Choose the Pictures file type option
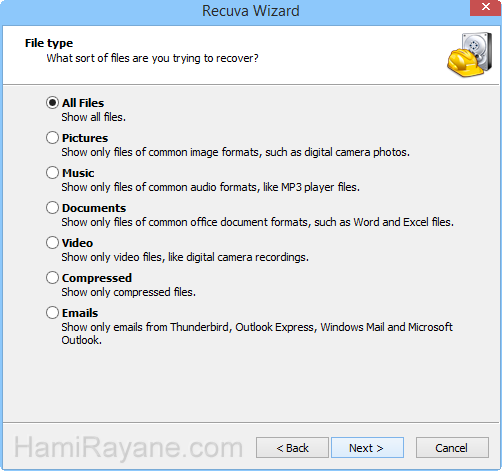This screenshot has height=471, width=502. (x=52, y=138)
